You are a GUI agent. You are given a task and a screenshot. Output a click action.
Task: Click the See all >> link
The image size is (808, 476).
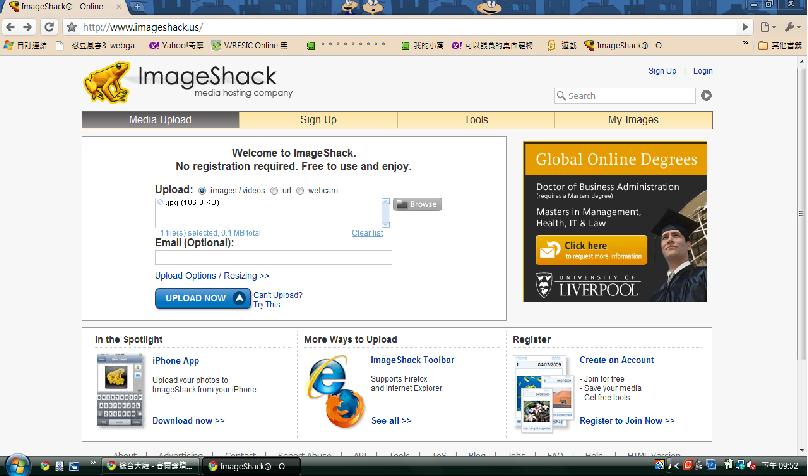[391, 421]
